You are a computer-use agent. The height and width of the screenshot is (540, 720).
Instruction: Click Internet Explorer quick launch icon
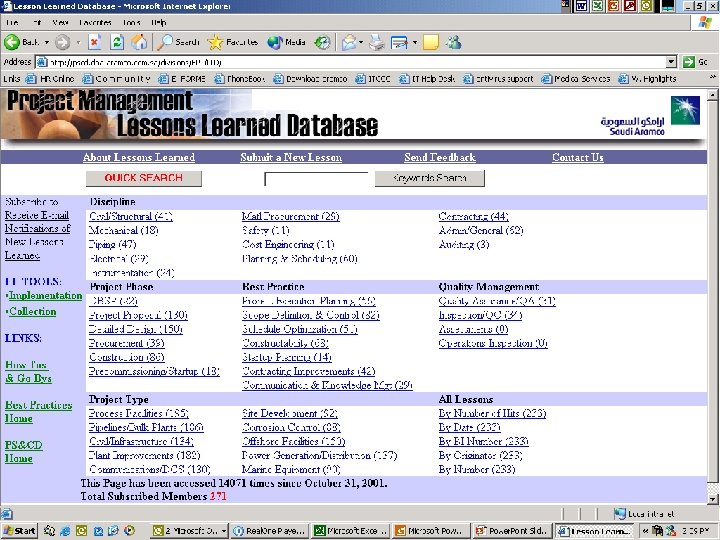click(x=65, y=531)
